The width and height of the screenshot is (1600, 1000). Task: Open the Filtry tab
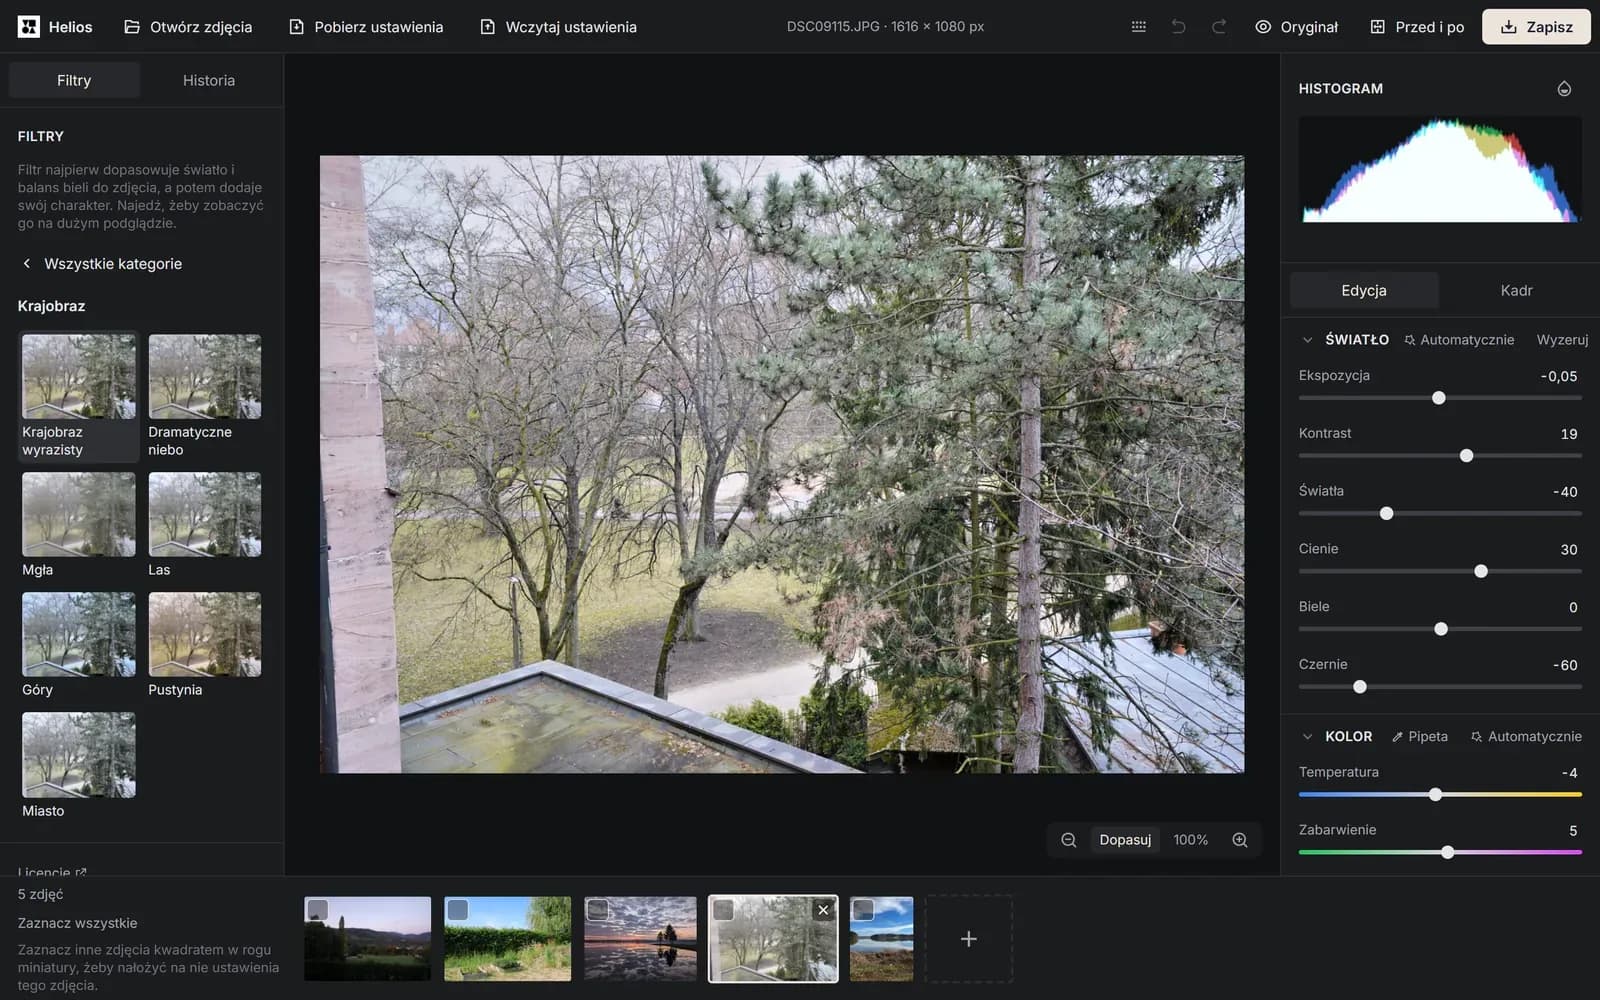74,80
